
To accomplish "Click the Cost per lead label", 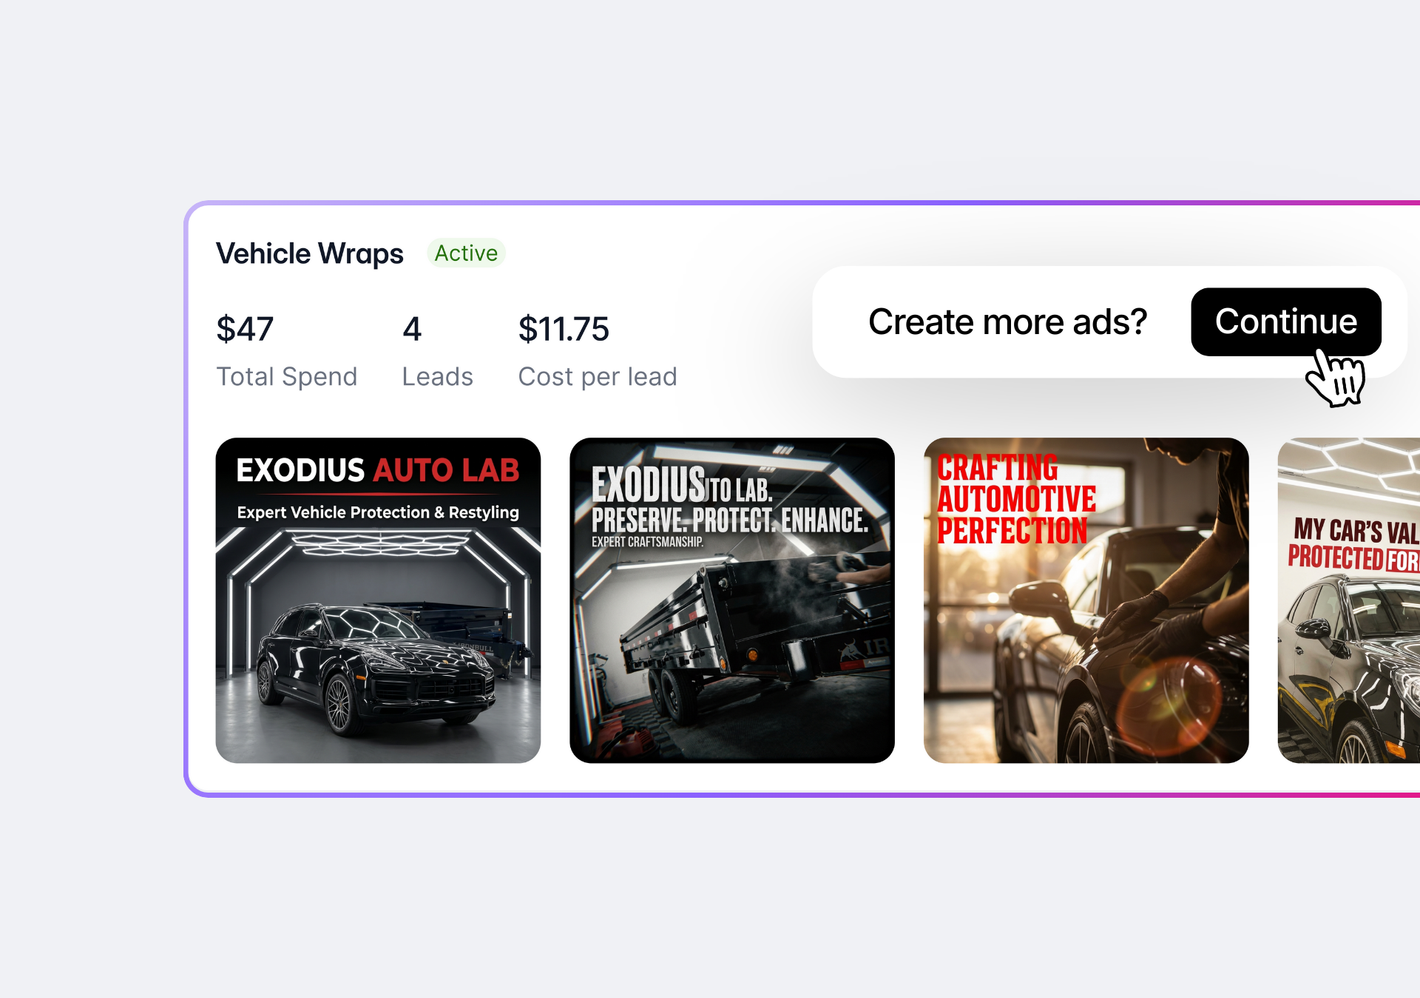I will [598, 377].
